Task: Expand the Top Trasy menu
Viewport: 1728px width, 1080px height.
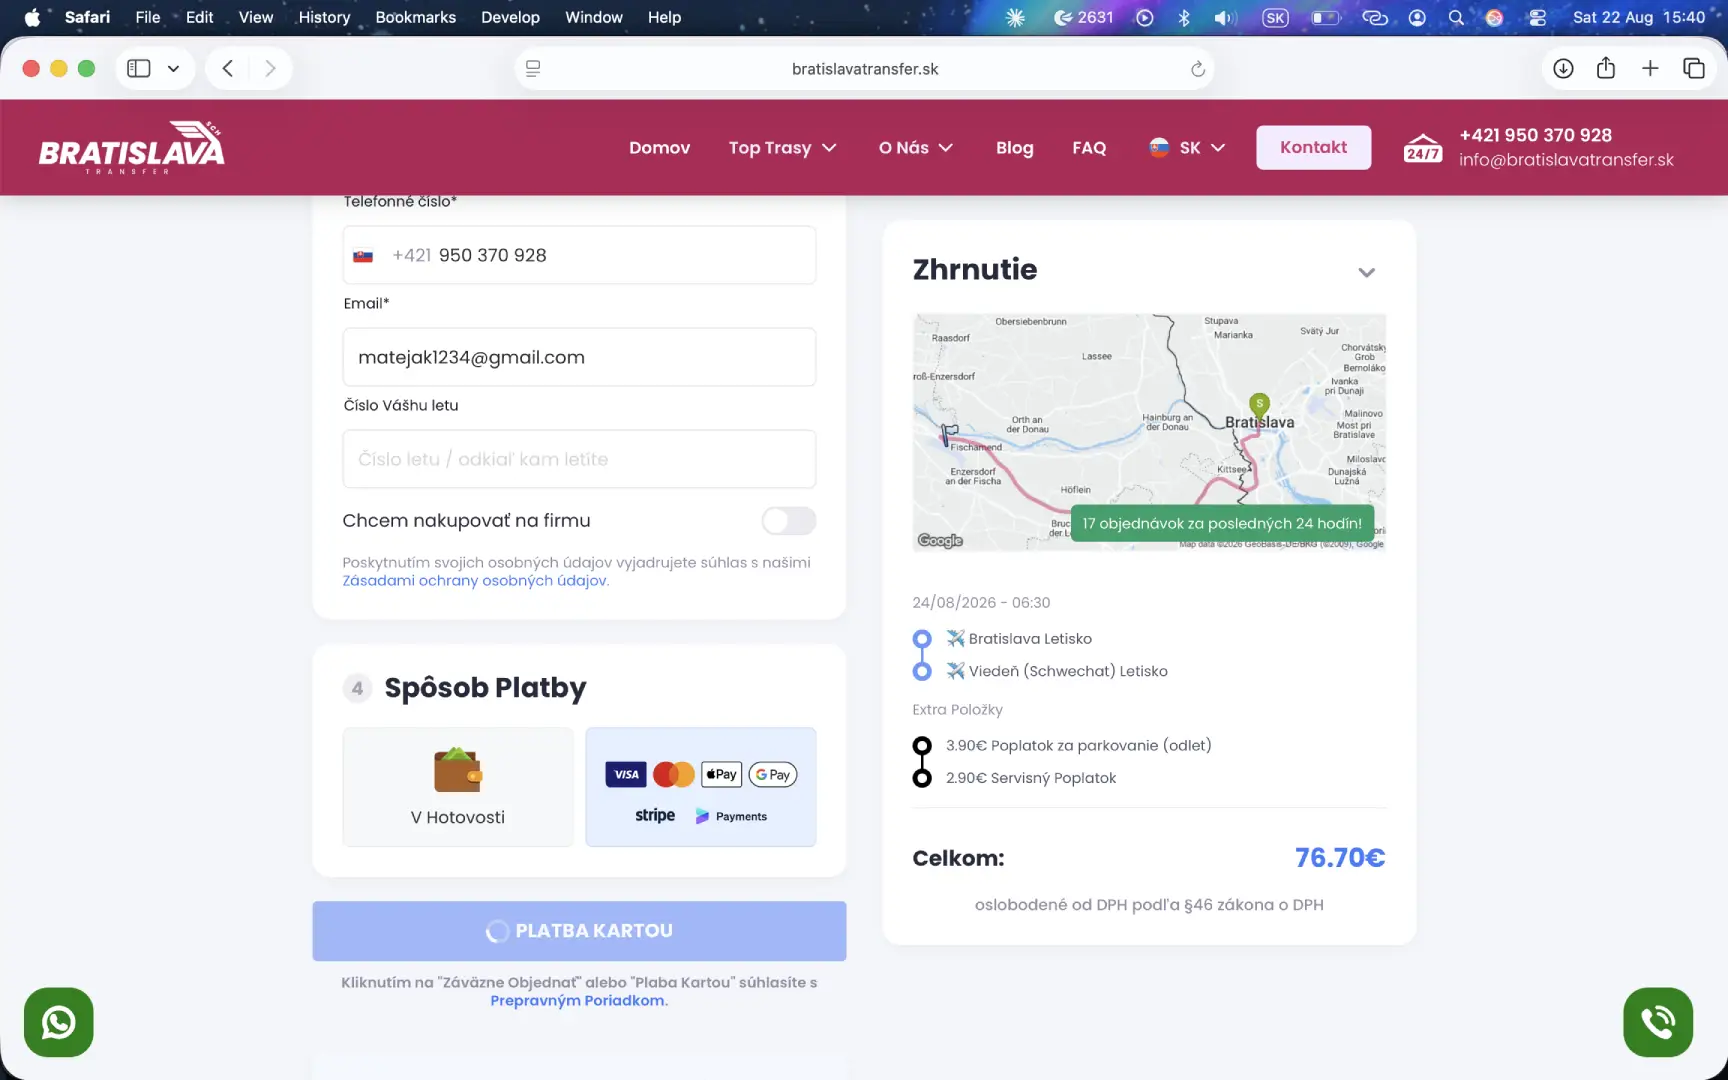Action: point(782,148)
